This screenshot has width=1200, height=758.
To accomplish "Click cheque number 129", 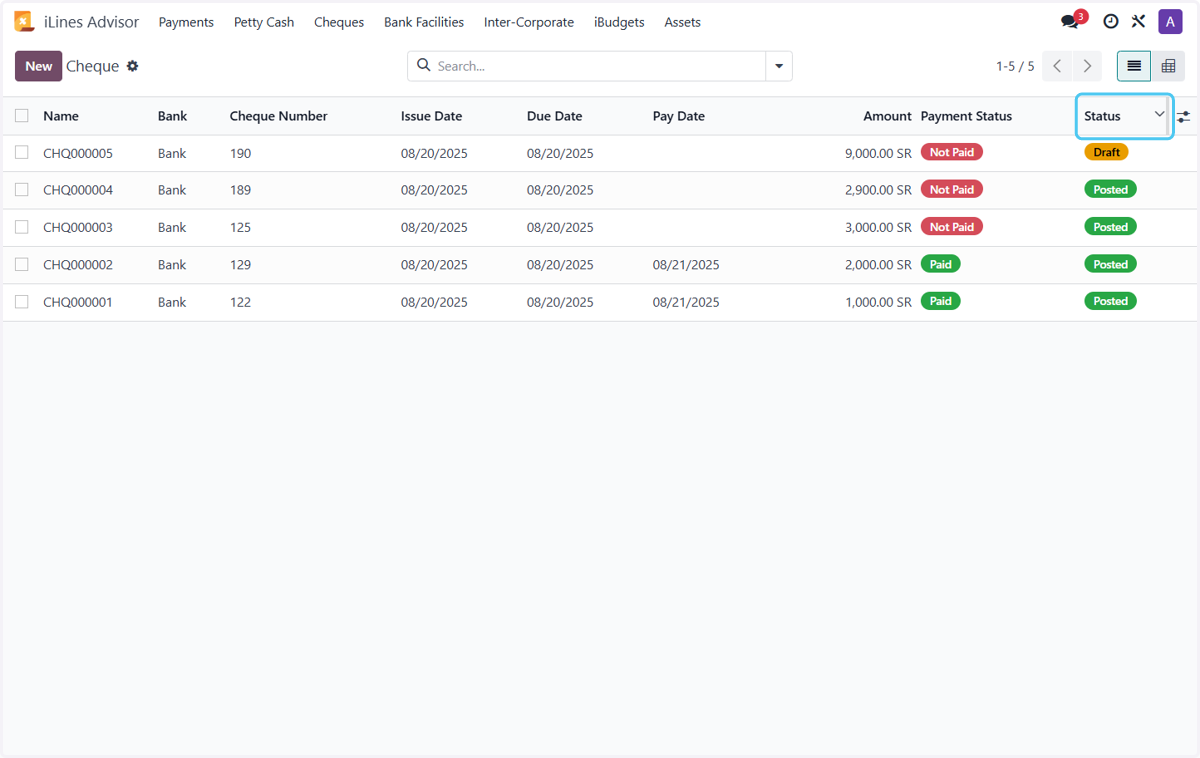I will (241, 264).
